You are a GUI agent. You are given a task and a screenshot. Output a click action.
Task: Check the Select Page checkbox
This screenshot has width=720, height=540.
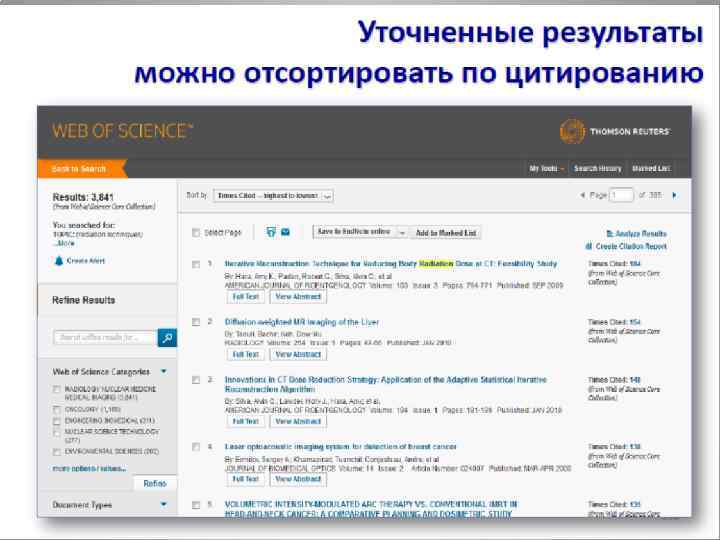196,233
